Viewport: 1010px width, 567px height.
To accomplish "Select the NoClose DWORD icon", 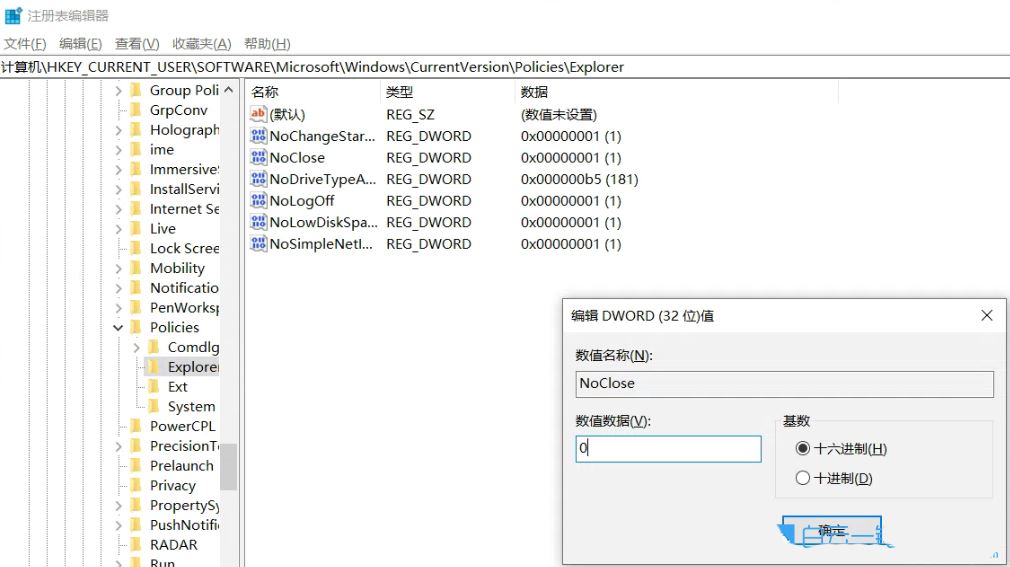I will (x=258, y=157).
